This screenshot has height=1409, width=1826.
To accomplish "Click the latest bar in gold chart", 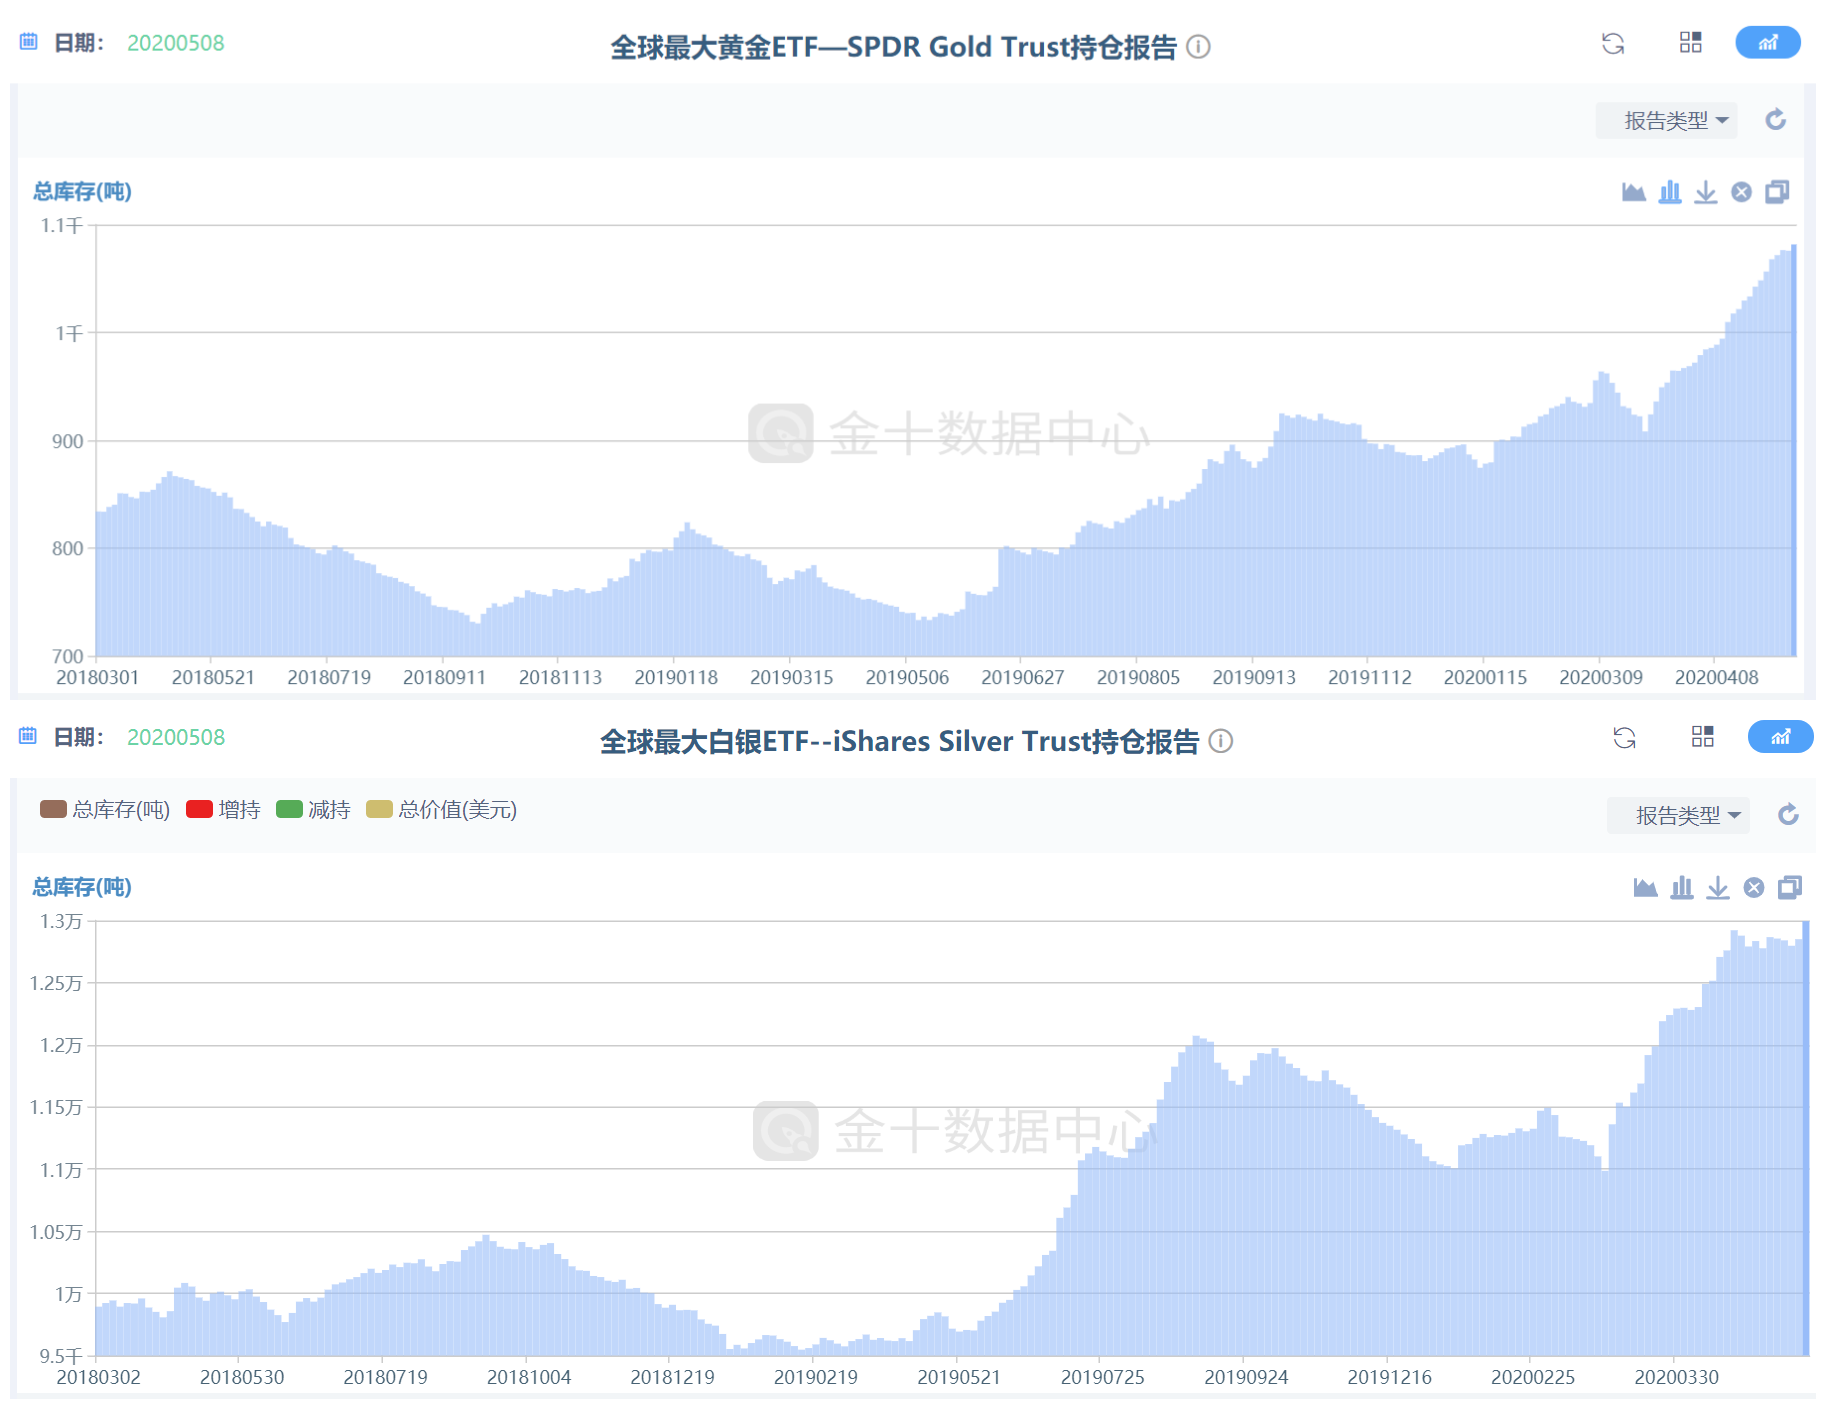I will point(1794,450).
